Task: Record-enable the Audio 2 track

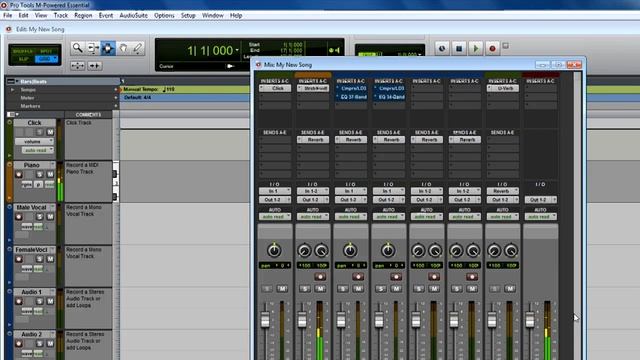Action: (19, 343)
